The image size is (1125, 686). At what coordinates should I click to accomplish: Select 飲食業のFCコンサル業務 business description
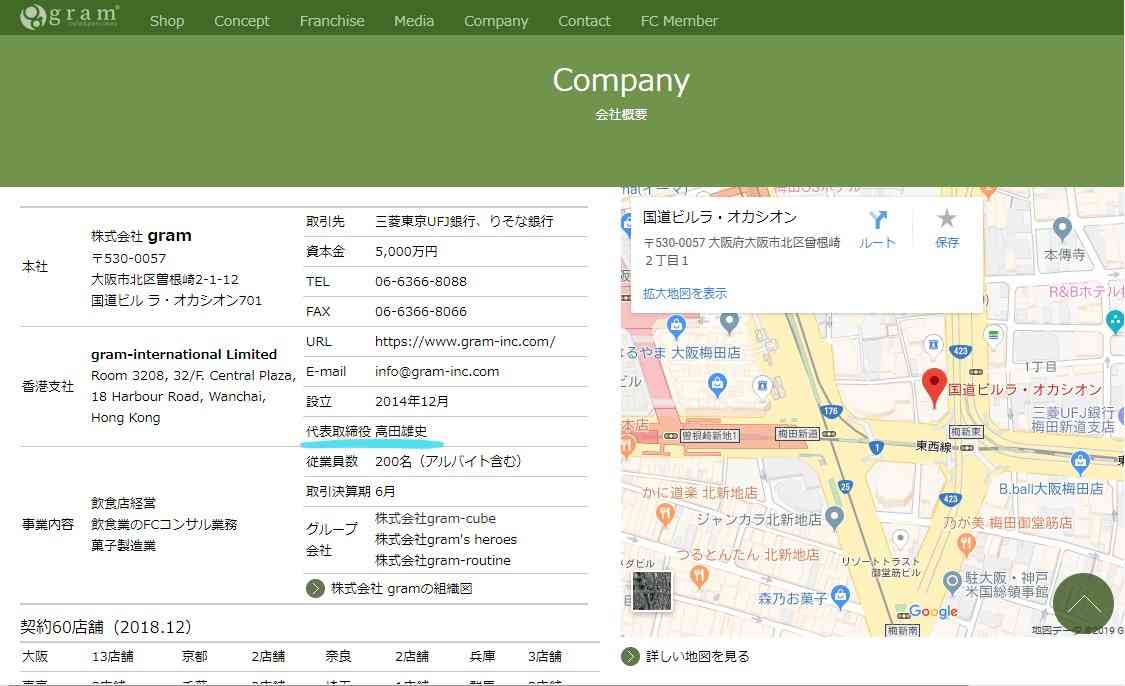[164, 525]
